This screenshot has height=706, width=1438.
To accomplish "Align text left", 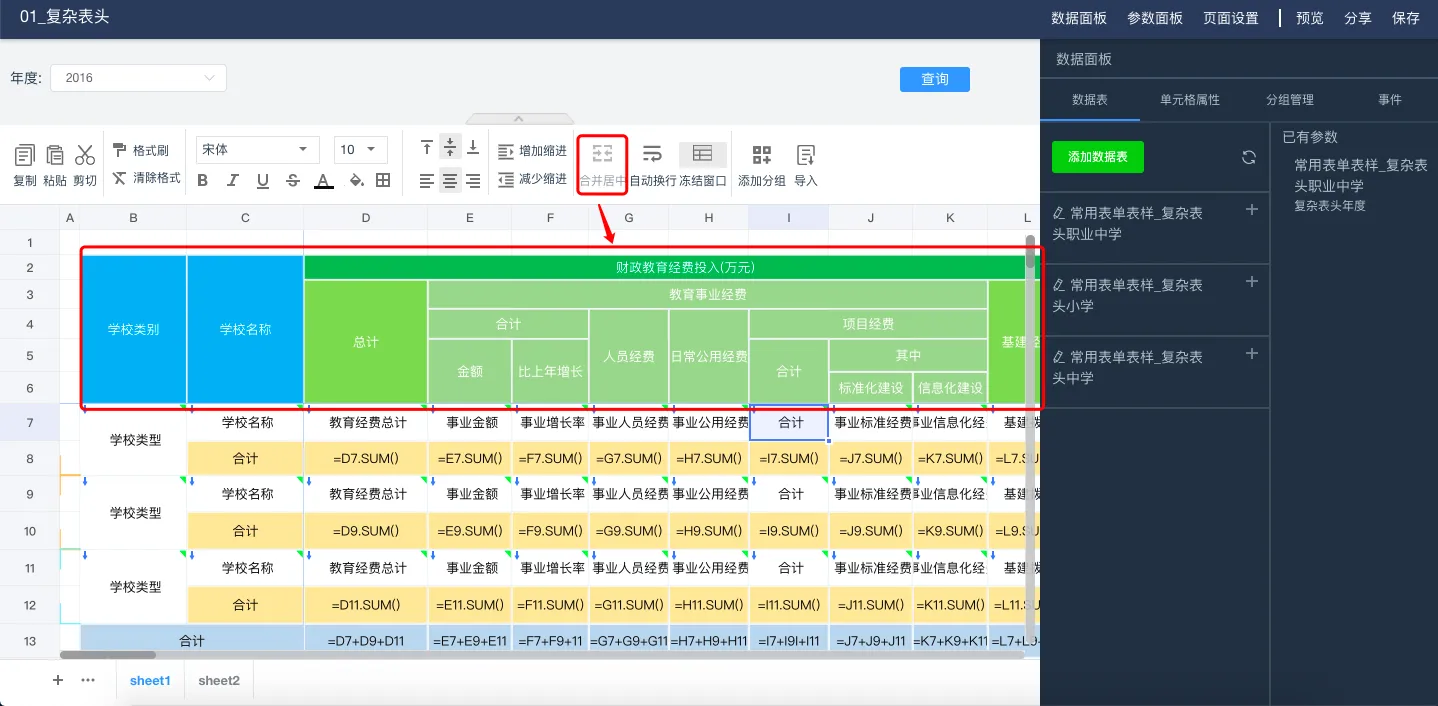I will pyautogui.click(x=427, y=181).
